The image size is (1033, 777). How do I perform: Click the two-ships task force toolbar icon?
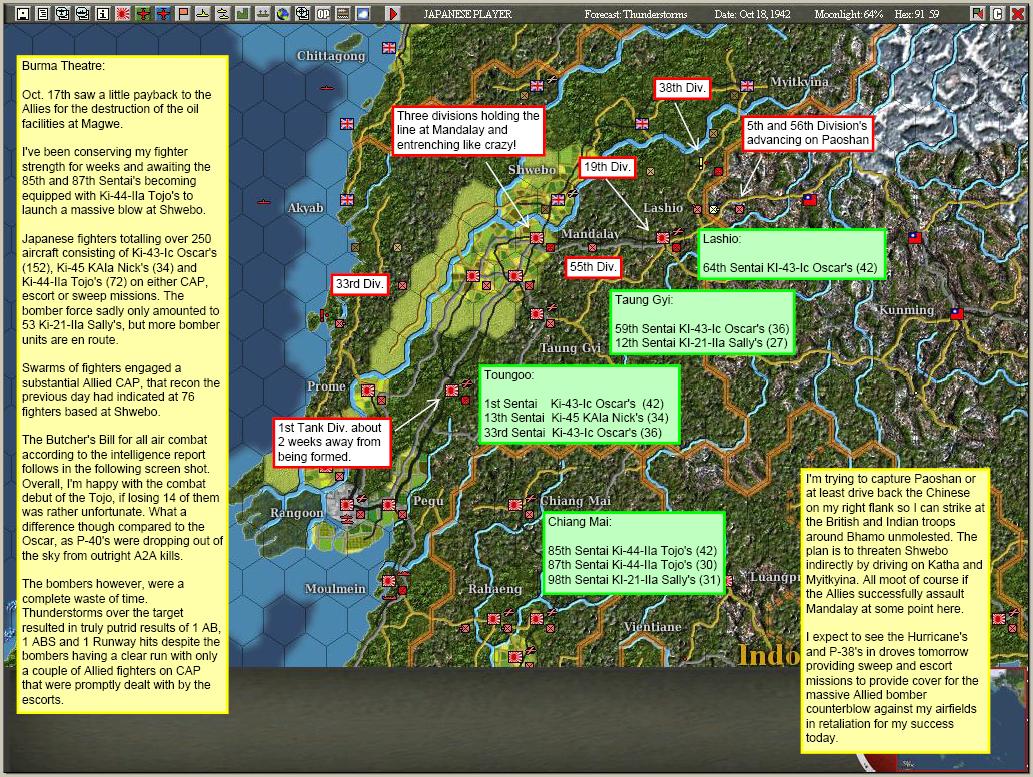pos(223,13)
